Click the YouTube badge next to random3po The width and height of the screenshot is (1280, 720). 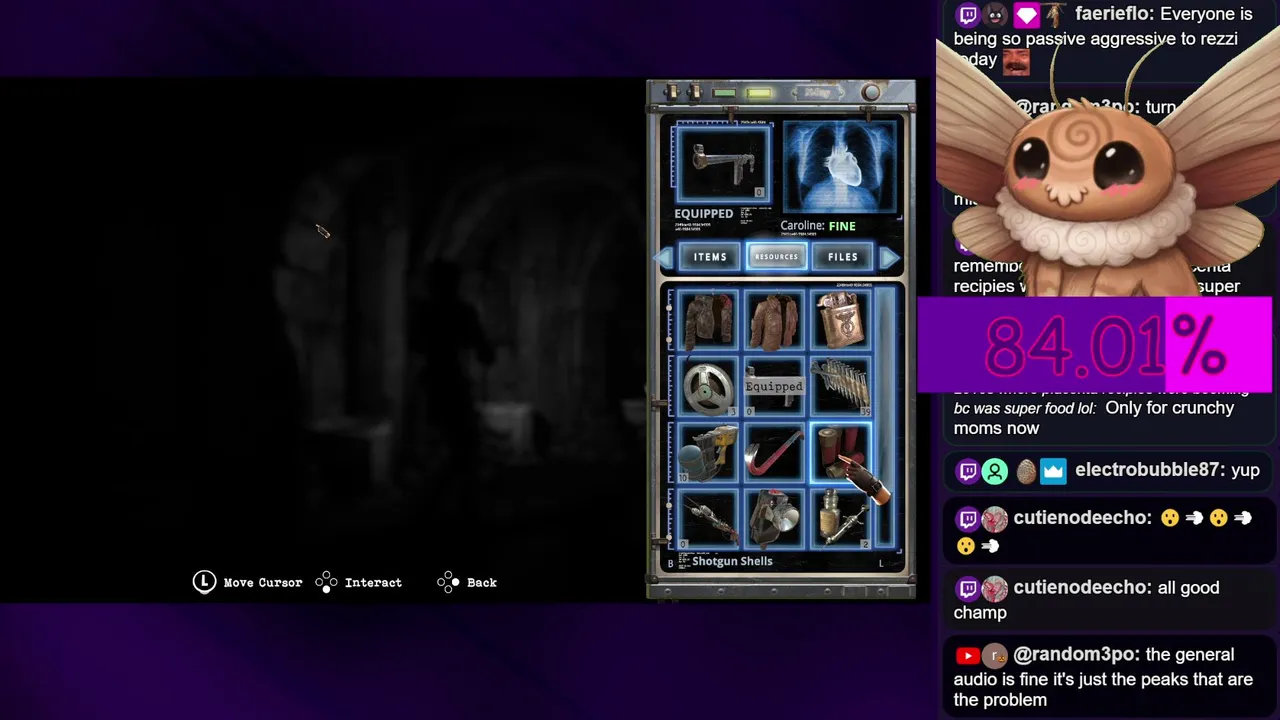[967, 656]
